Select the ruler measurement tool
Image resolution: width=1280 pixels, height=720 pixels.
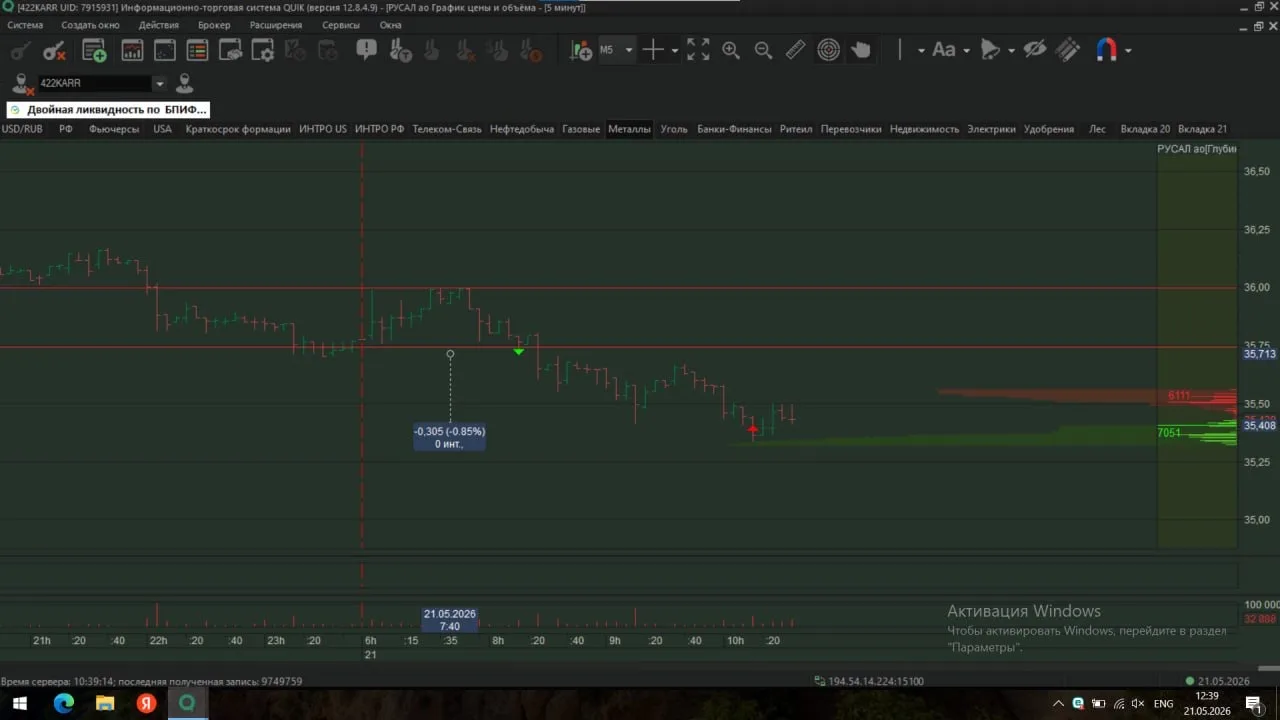point(796,50)
